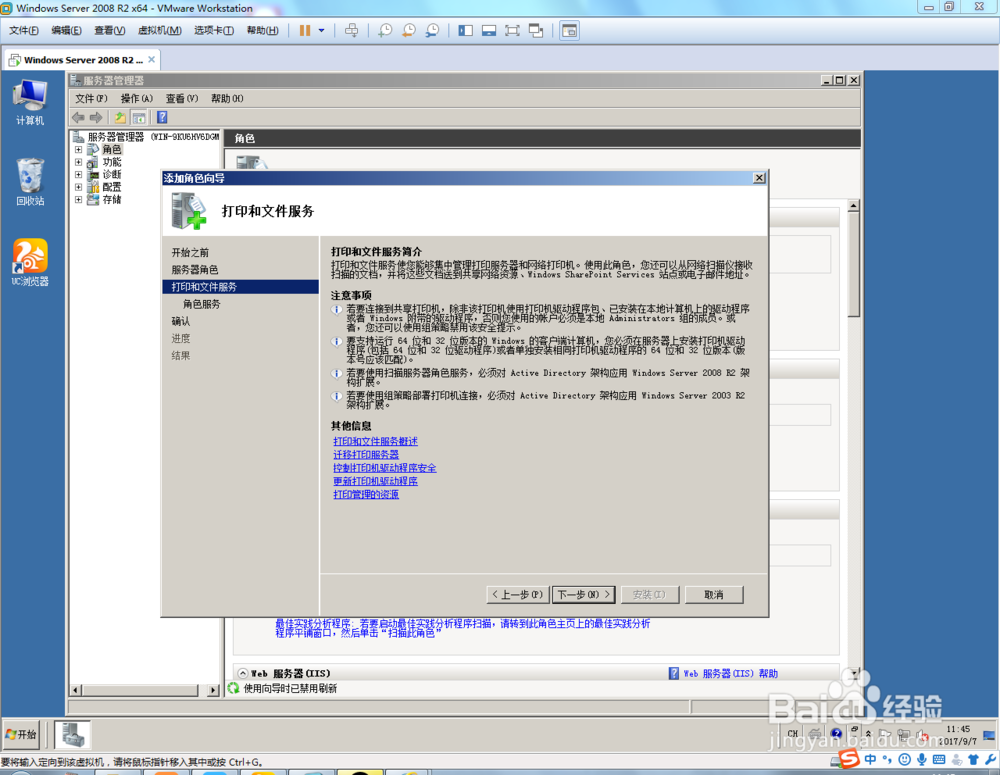Screen dimensions: 1000x775
Task: Click the Send Ctrl+Alt+Del toolbar icon
Action: (x=351, y=31)
